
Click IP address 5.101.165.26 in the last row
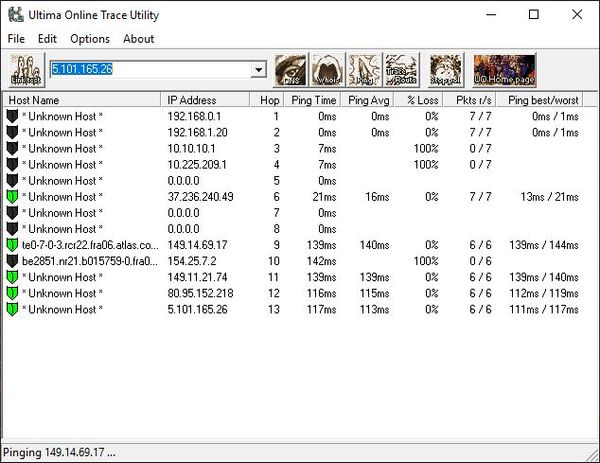pos(197,309)
